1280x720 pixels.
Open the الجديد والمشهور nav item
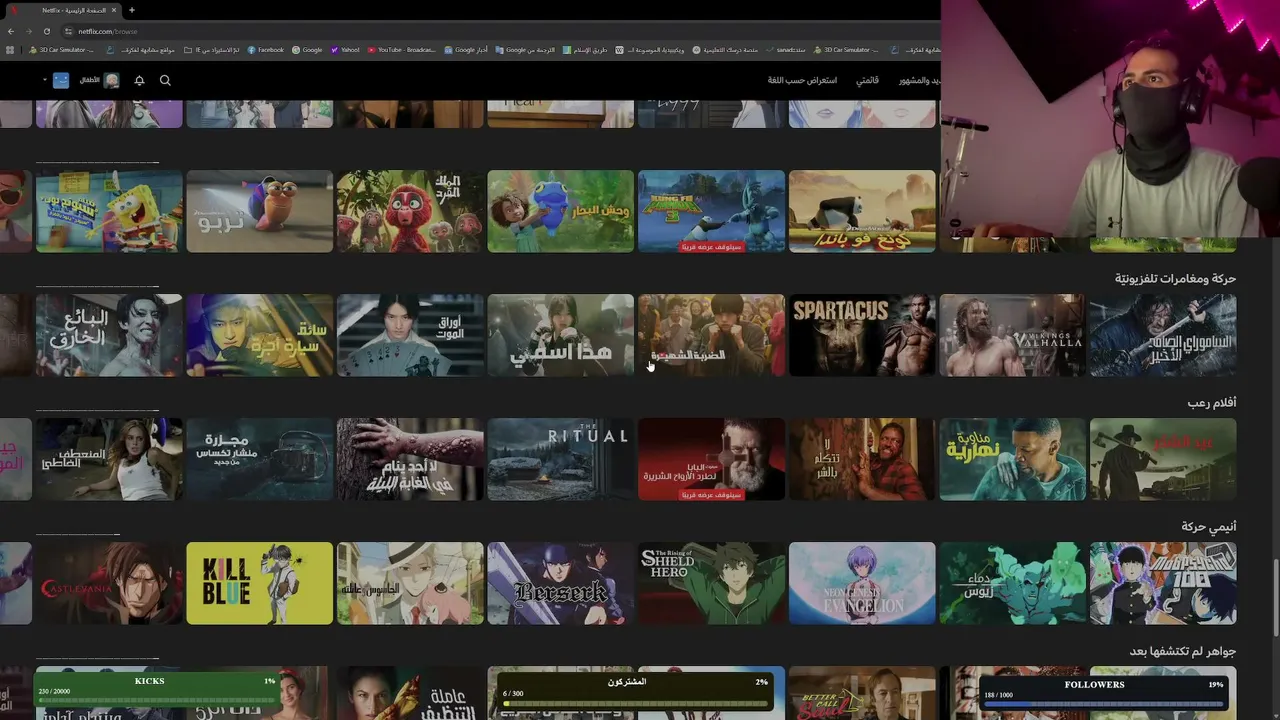919,80
